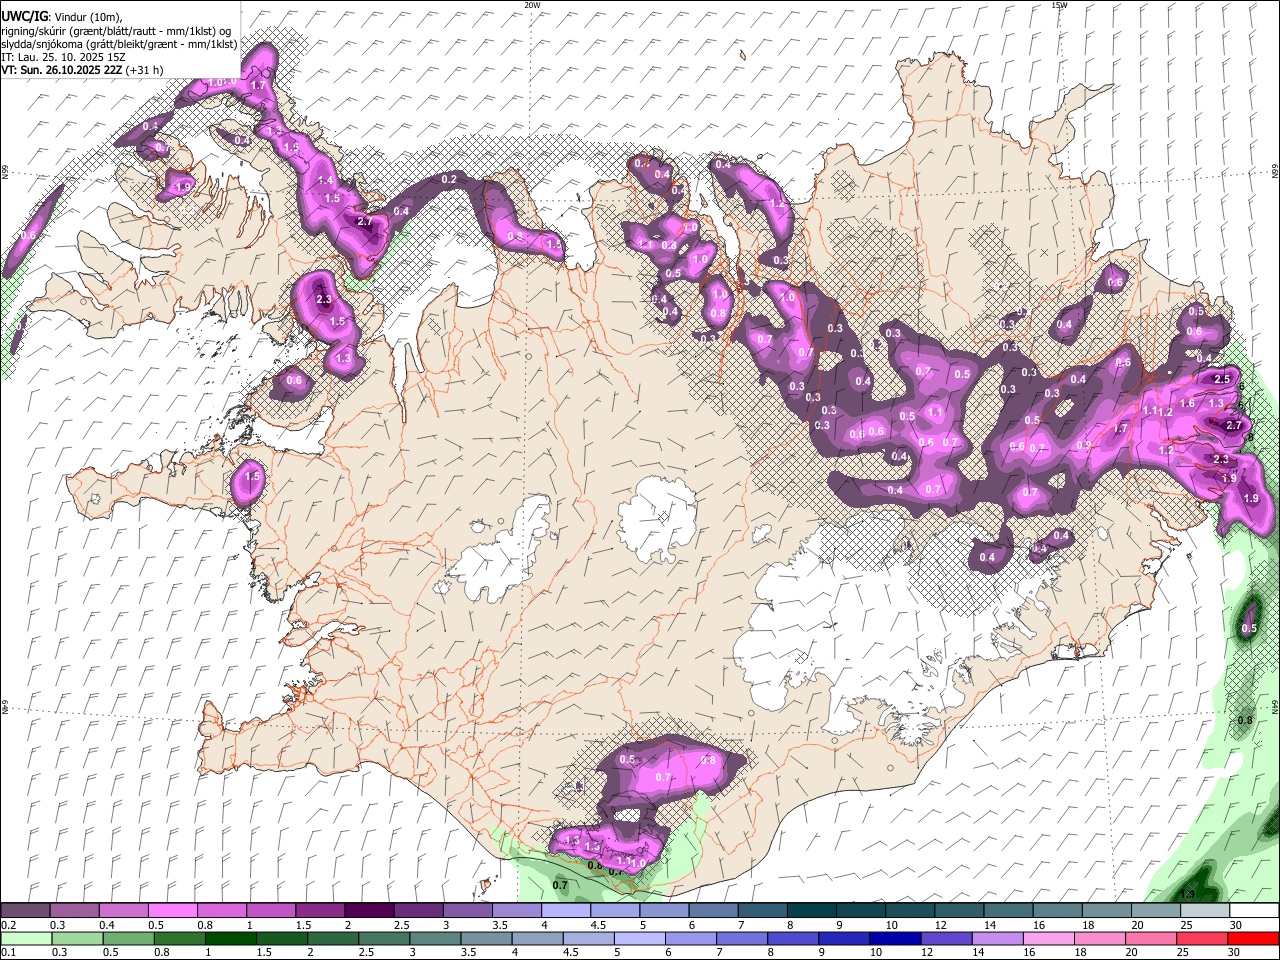Click the initial time line 'IT: Lau. 25. 10. 2025 15Z'
The image size is (1280, 960).
click(x=62, y=57)
